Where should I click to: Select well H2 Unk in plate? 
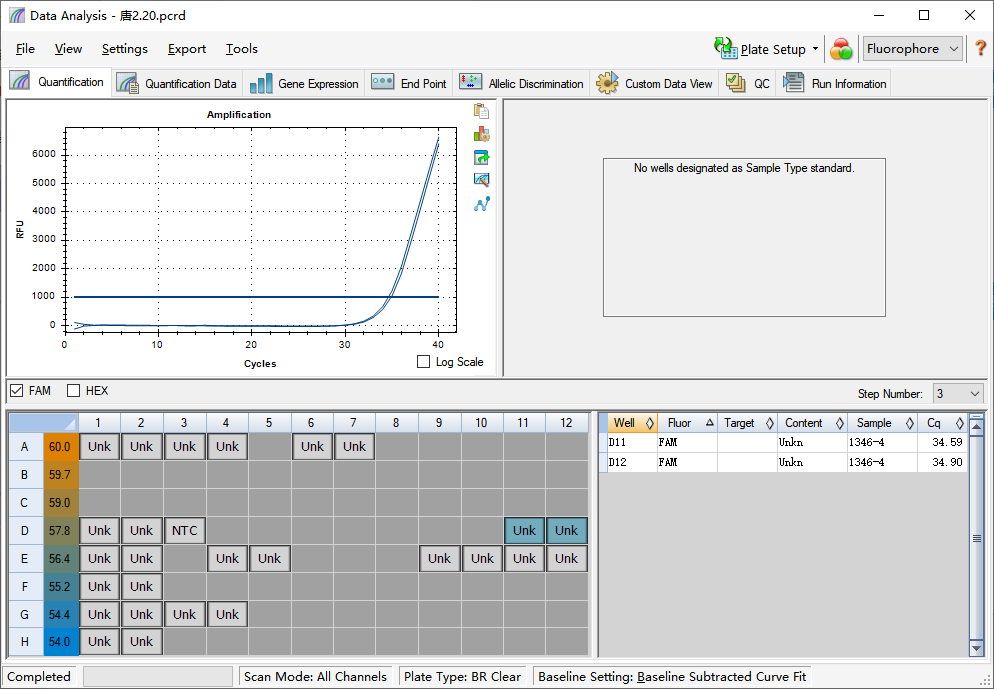(141, 641)
